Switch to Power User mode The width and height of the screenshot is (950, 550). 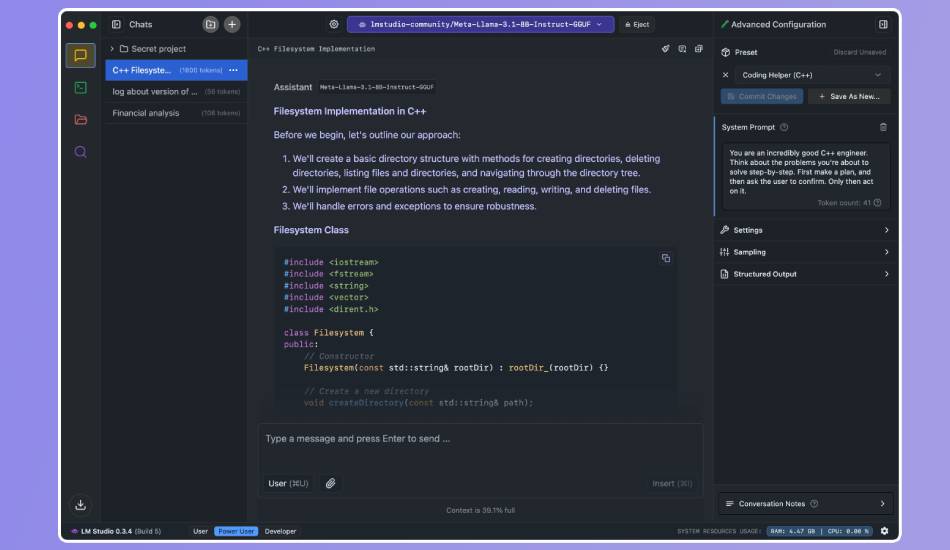(x=236, y=531)
